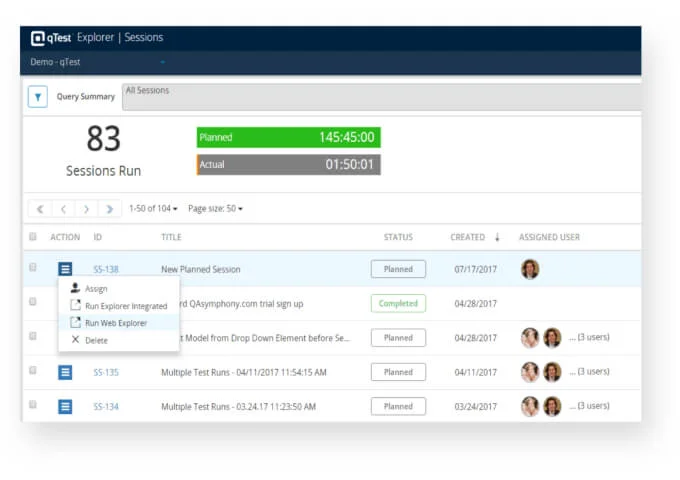Click the qTest logo icon
The height and width of the screenshot is (480, 680).
(38, 38)
